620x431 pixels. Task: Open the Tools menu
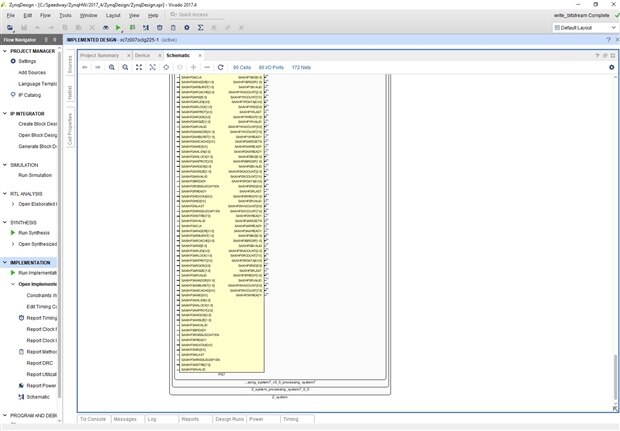(x=65, y=16)
